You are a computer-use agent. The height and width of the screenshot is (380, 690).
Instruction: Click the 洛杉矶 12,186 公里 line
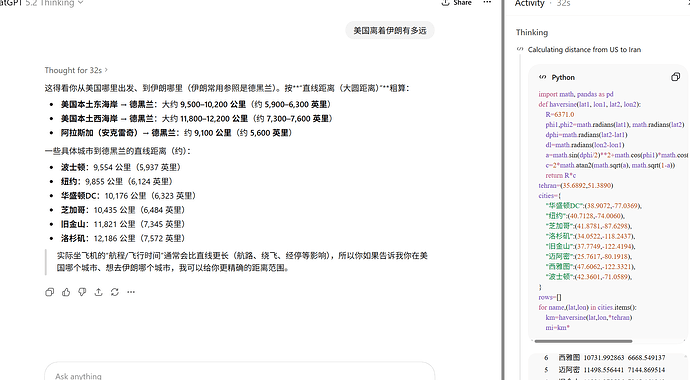pos(123,238)
